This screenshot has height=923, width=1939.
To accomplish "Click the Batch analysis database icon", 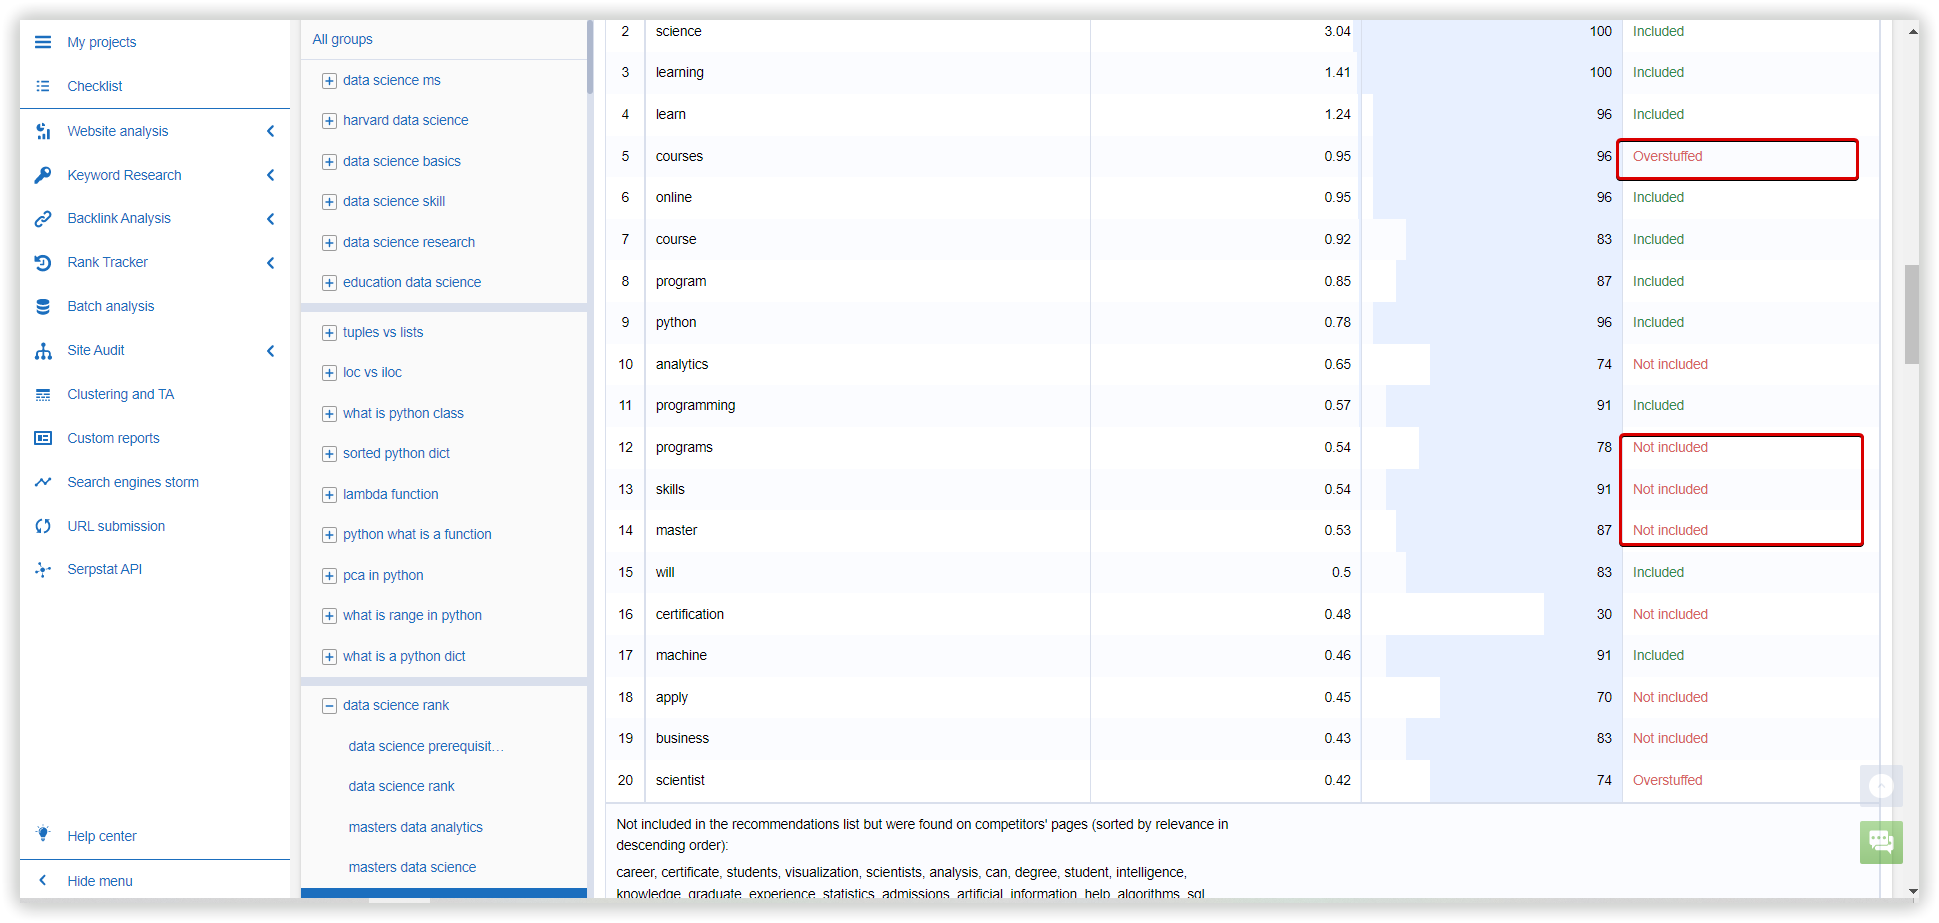I will point(43,307).
